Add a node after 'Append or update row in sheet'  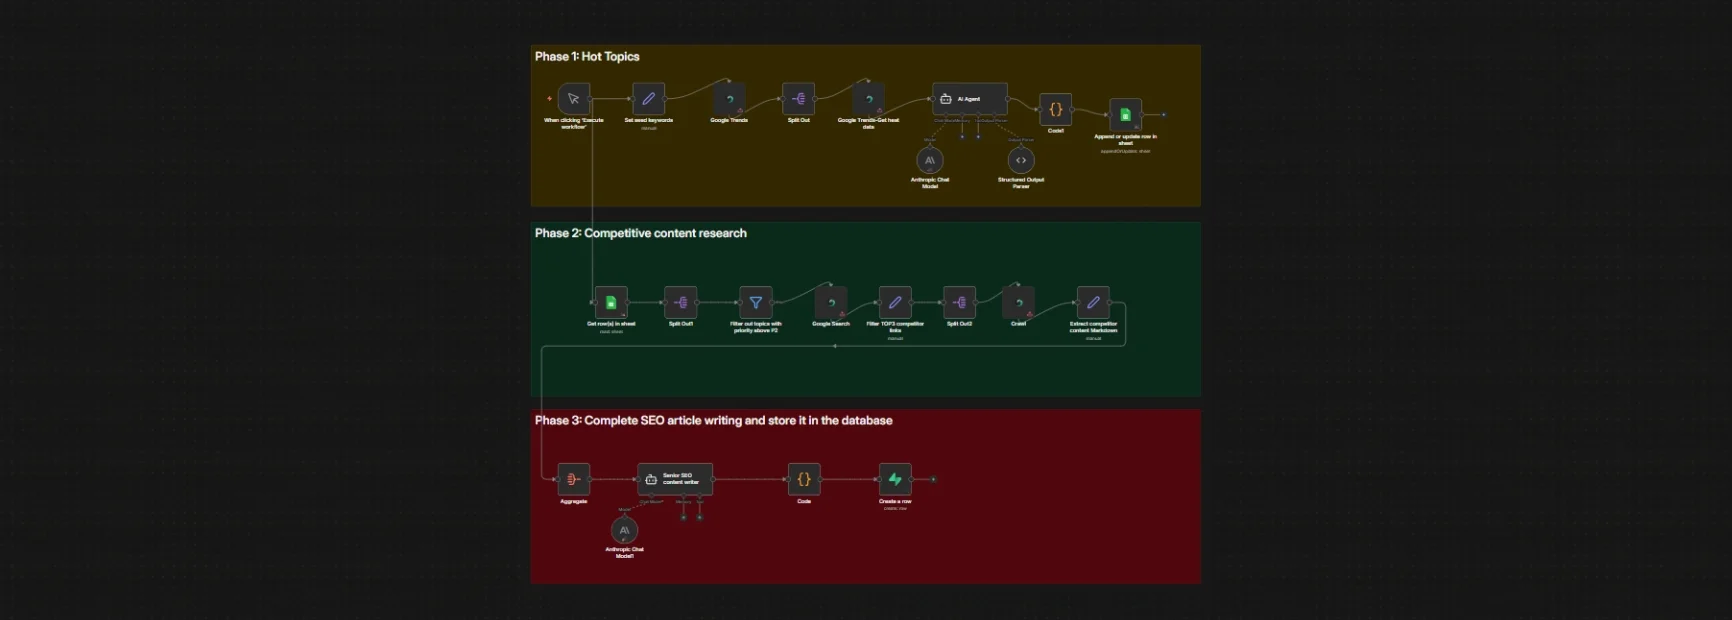(x=1163, y=115)
